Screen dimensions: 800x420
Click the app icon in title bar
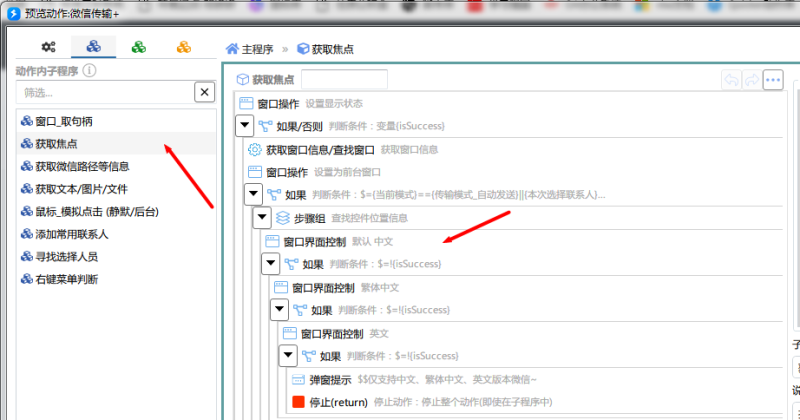tap(14, 13)
